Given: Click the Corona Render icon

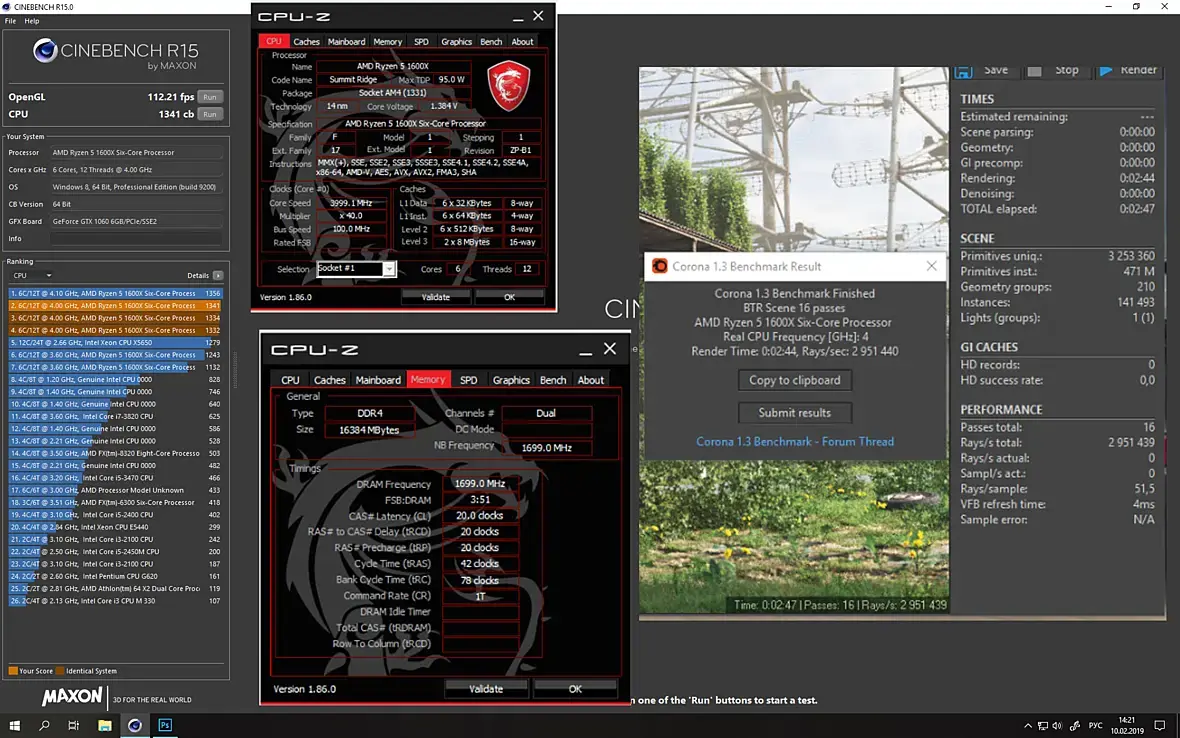Looking at the screenshot, I should [x=1105, y=71].
